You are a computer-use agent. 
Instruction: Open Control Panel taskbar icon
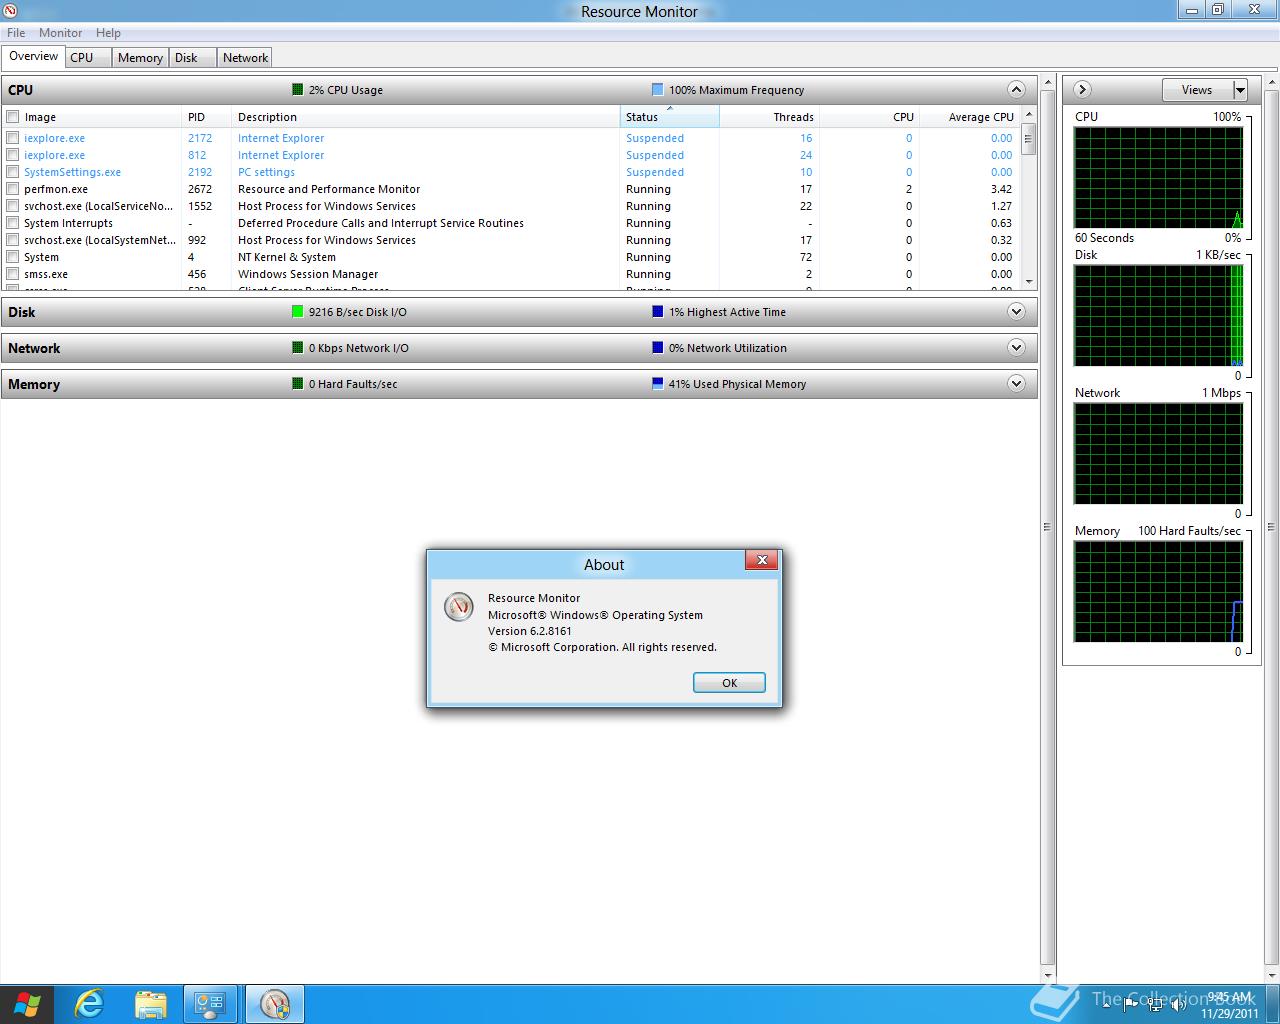point(211,1004)
